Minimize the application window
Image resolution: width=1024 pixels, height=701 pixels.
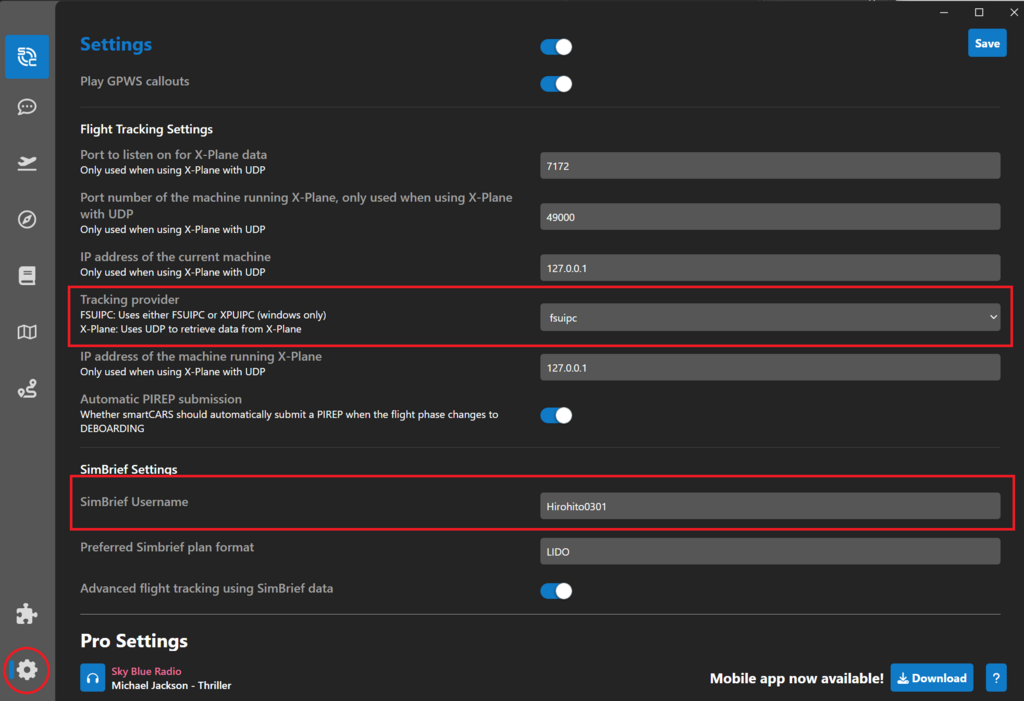click(944, 12)
